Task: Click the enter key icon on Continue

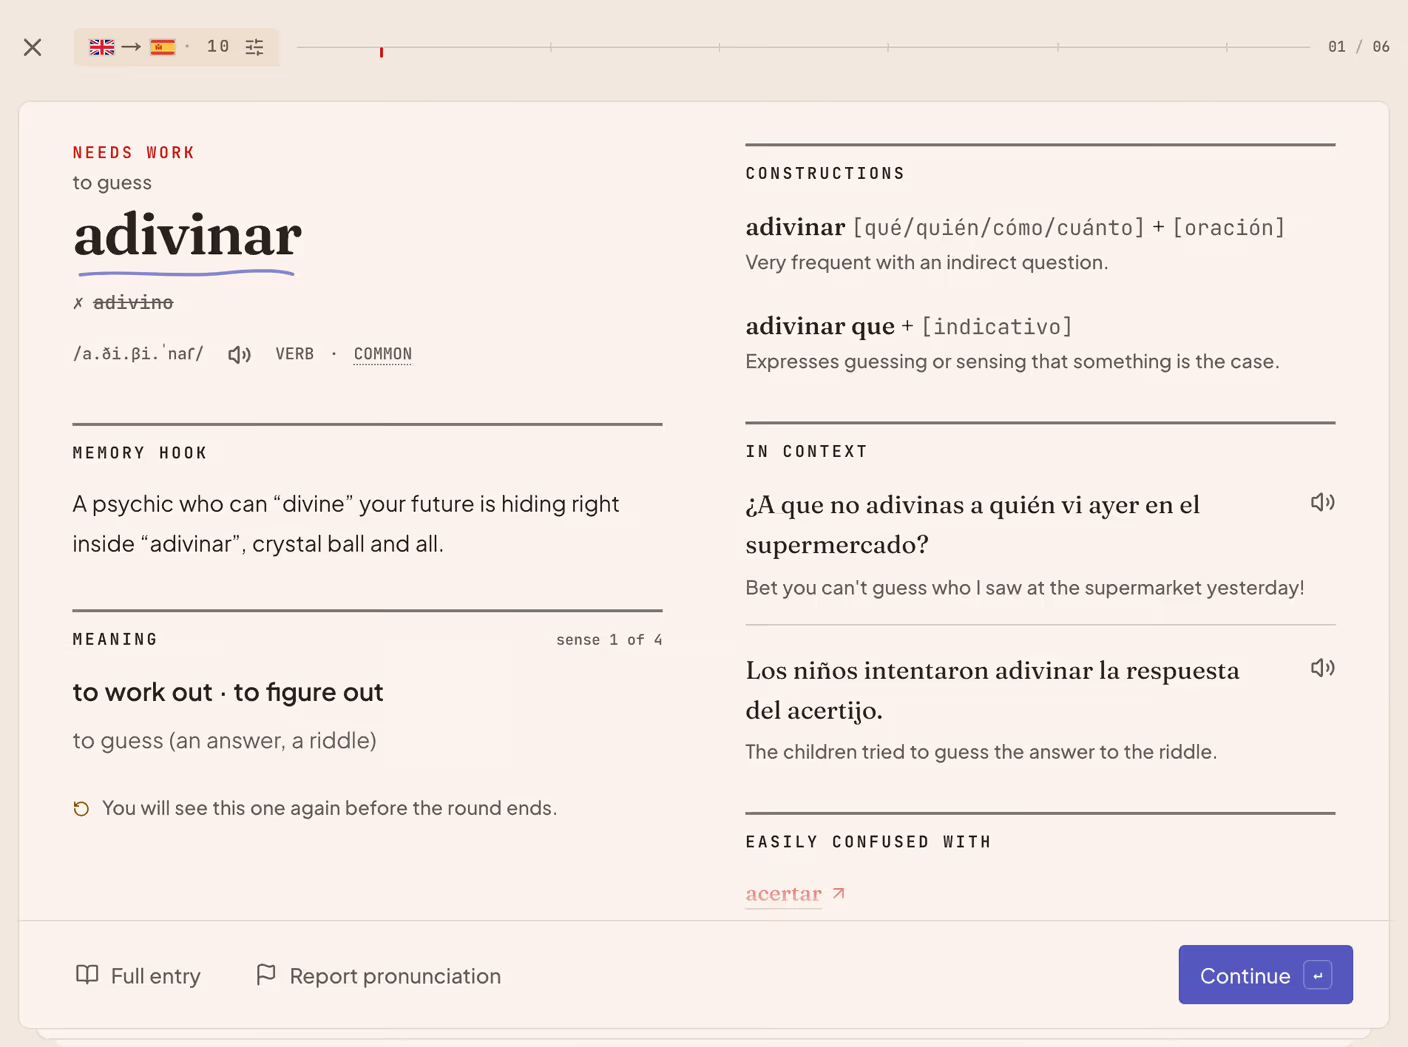Action: click(x=1318, y=976)
